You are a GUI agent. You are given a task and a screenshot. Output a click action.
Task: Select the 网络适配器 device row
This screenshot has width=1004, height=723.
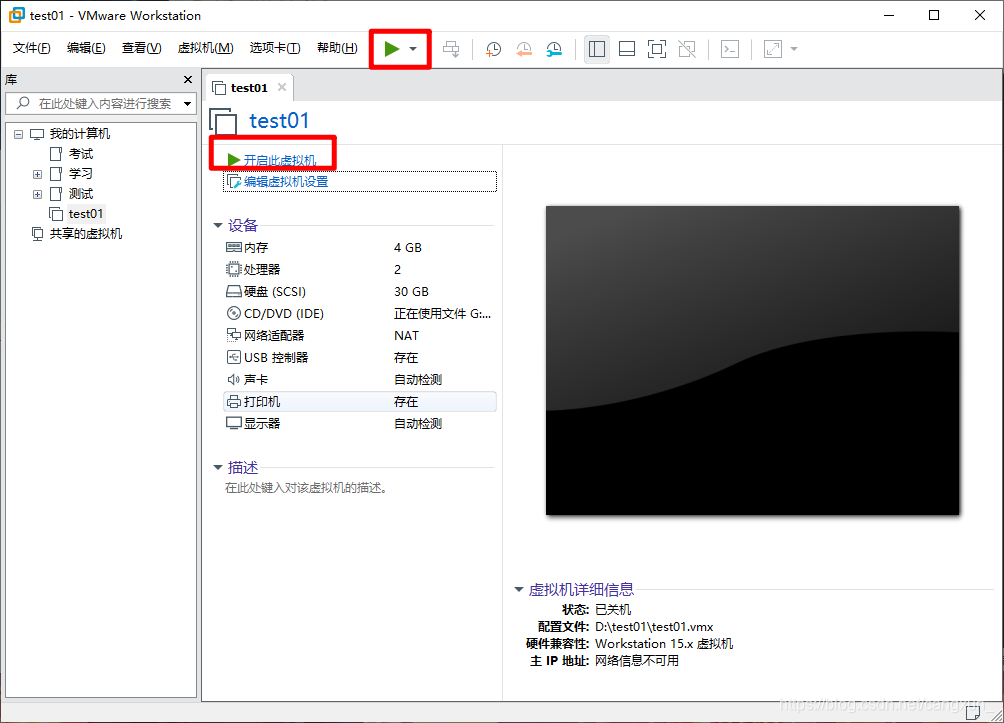[360, 336]
